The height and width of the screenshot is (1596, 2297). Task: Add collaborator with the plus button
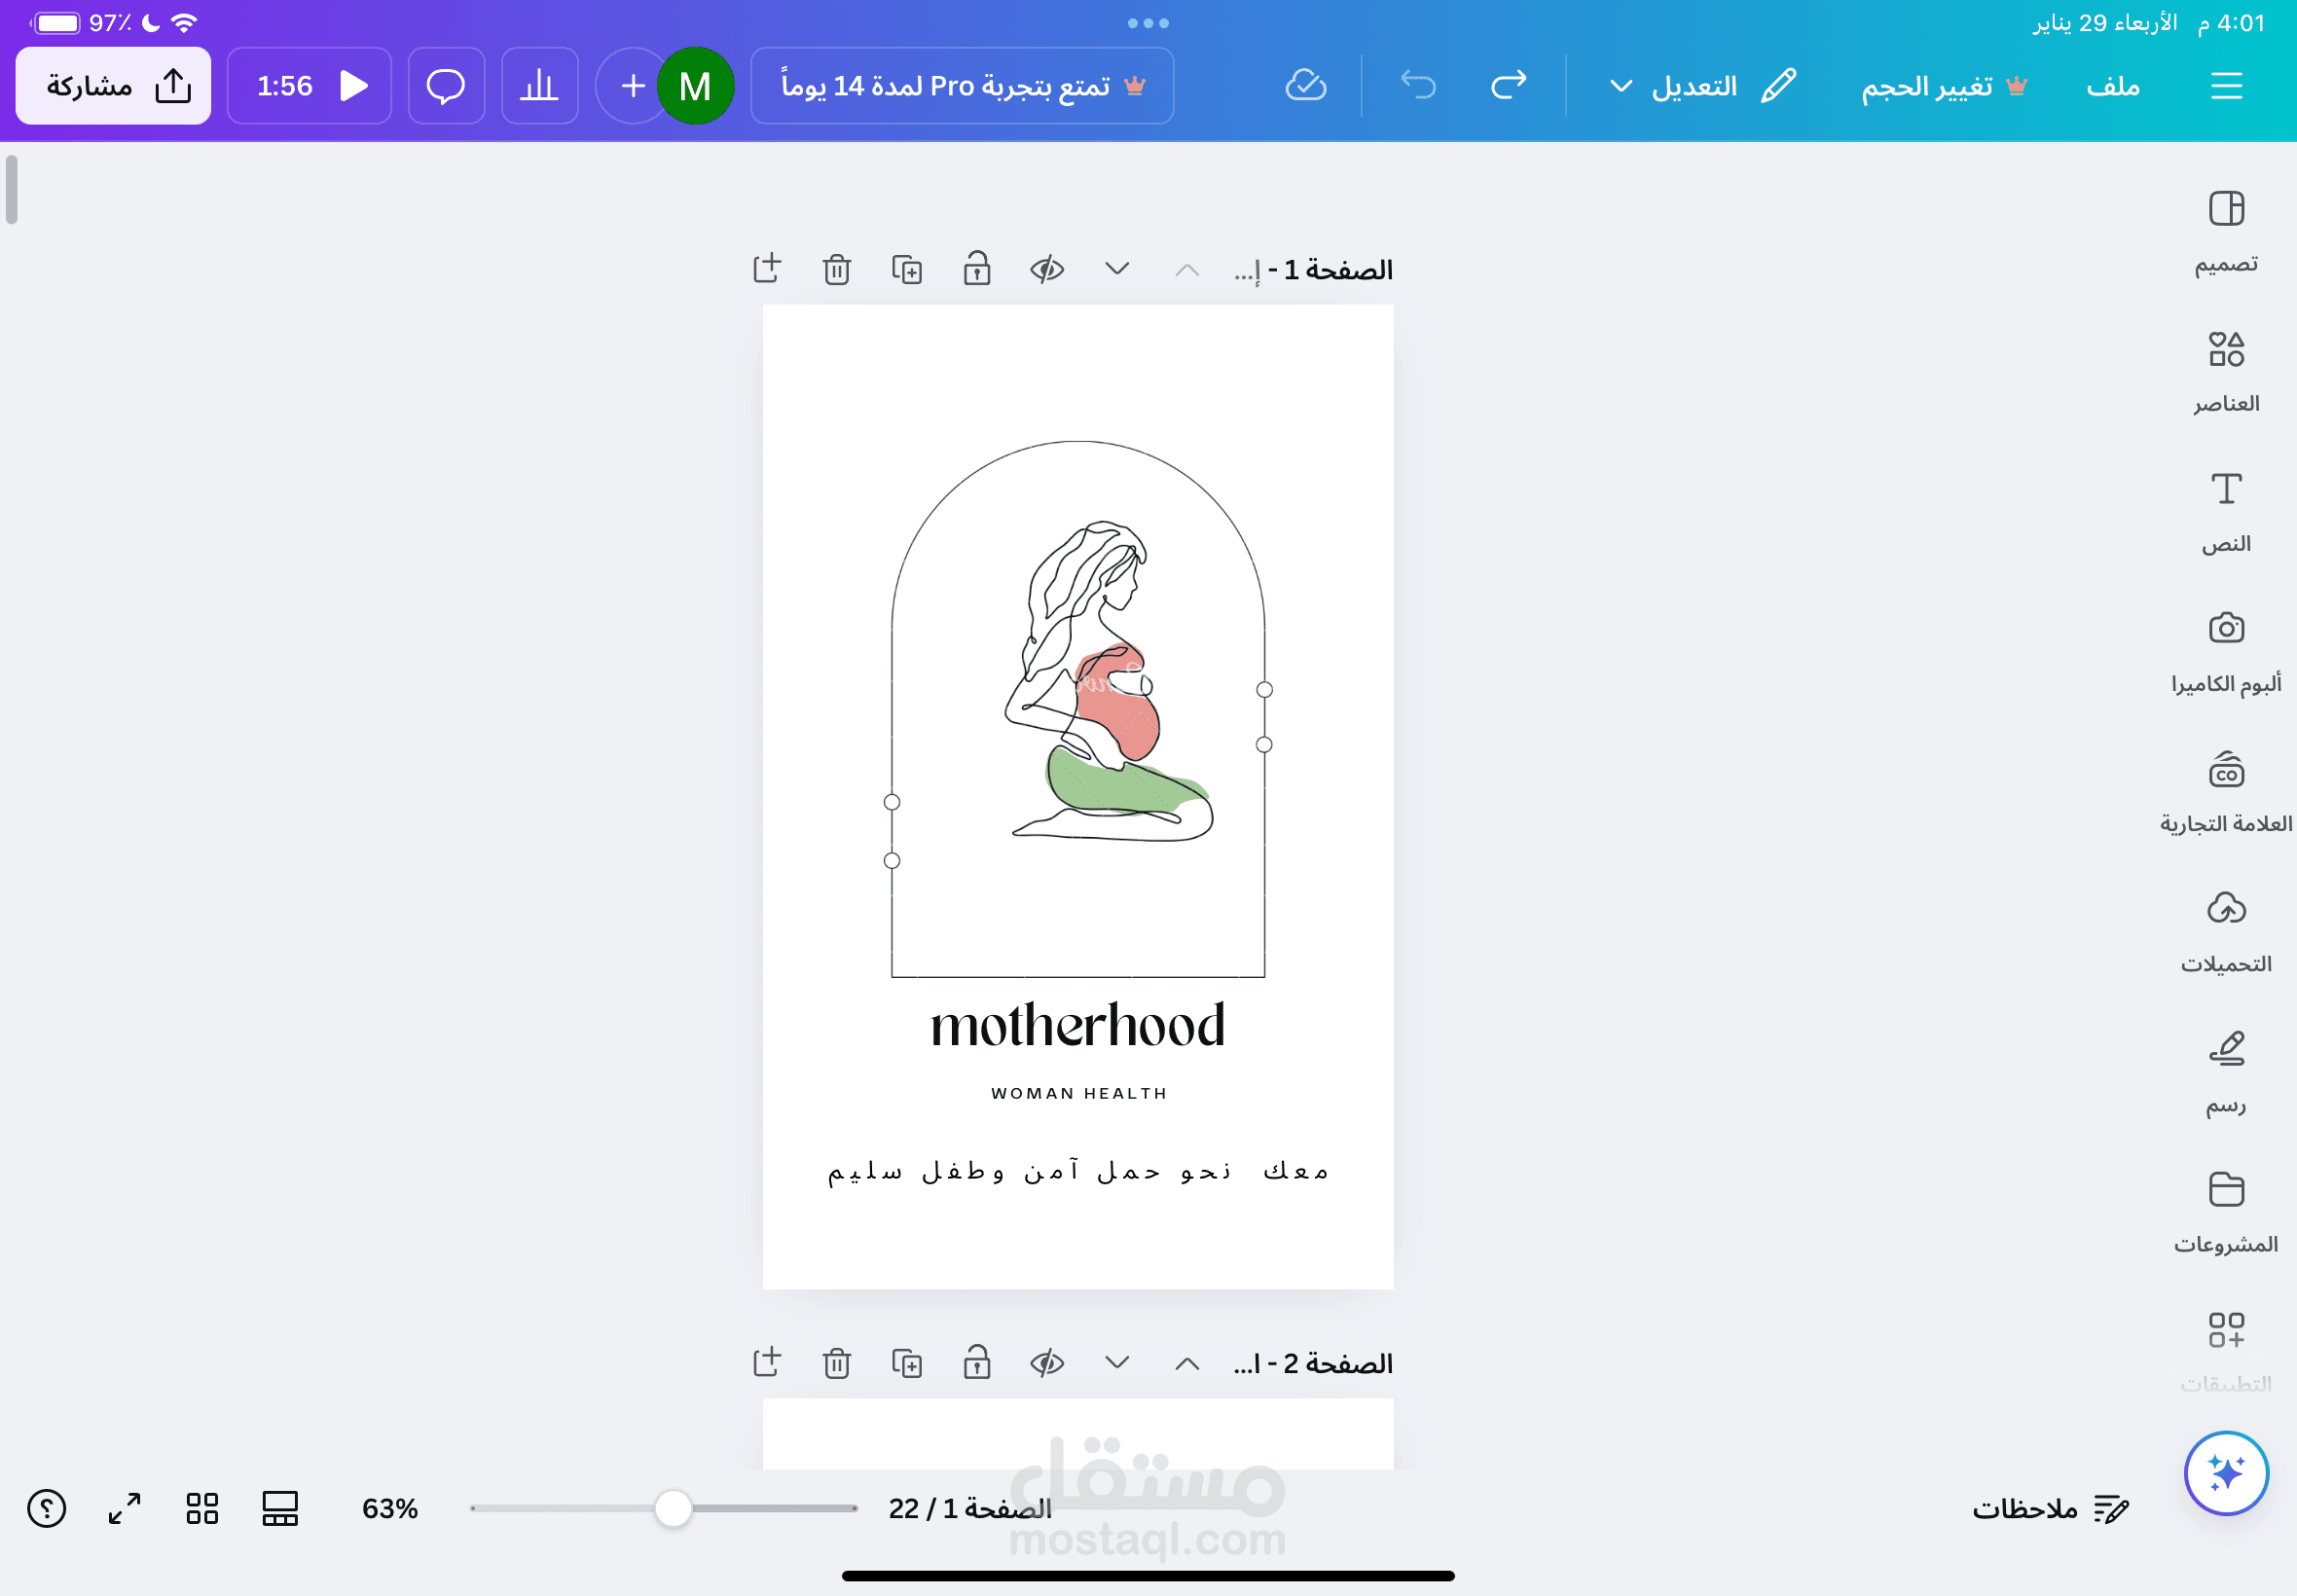[630, 85]
